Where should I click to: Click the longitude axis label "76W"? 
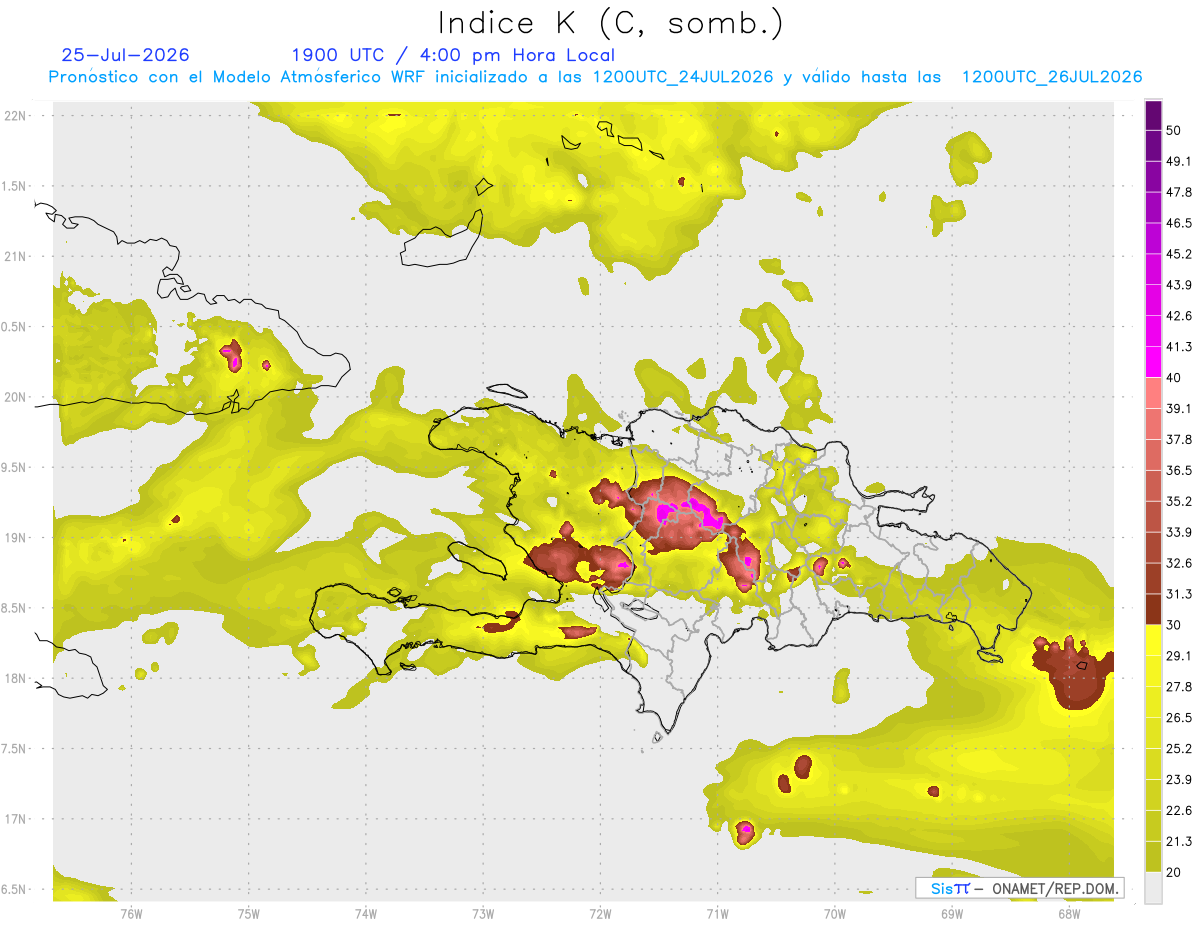point(131,913)
